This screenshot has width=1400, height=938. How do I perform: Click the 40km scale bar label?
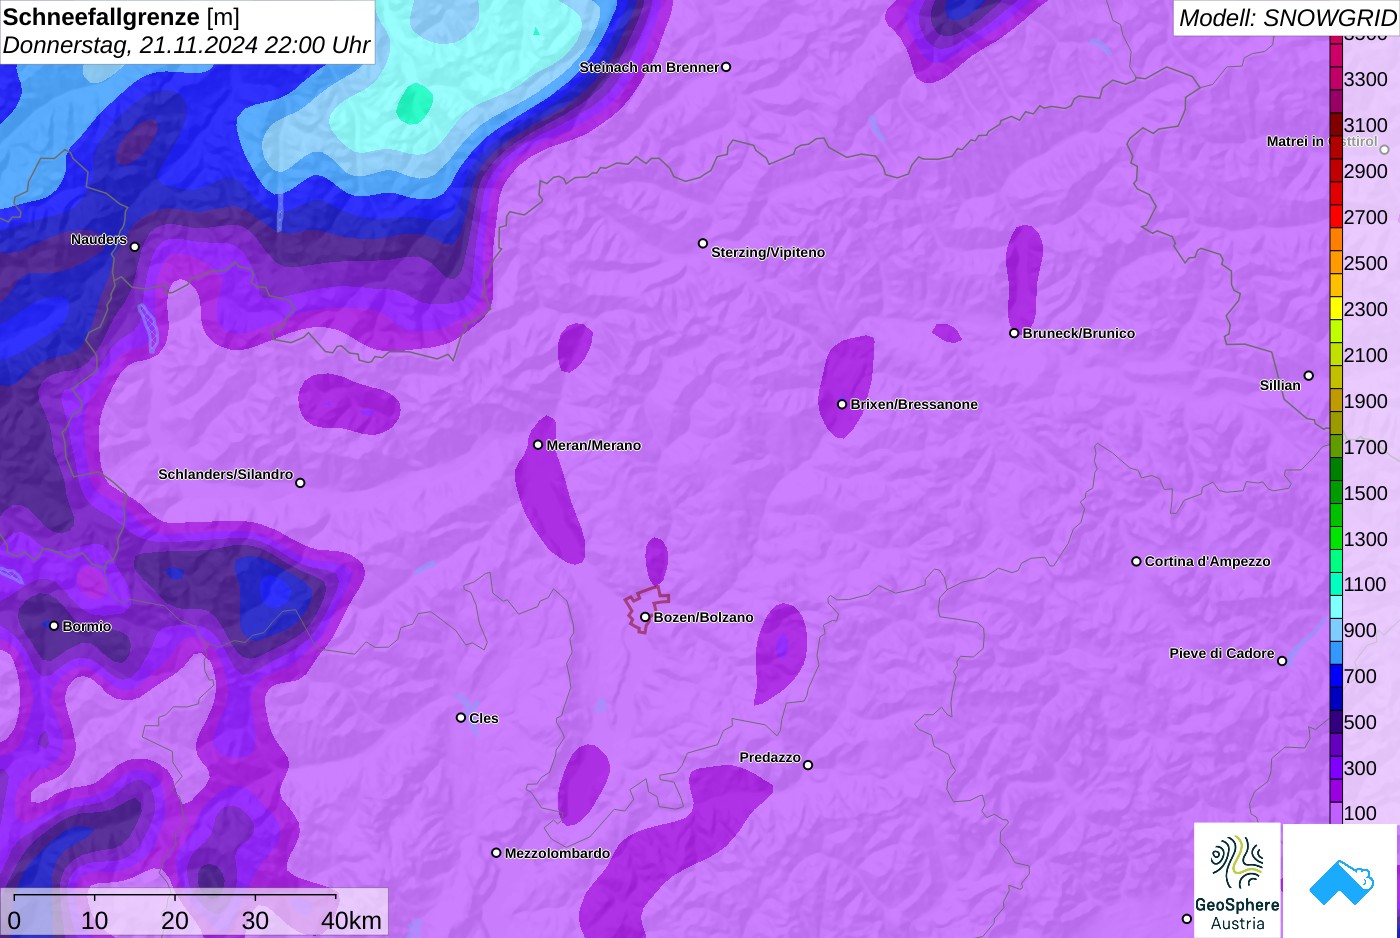(351, 920)
